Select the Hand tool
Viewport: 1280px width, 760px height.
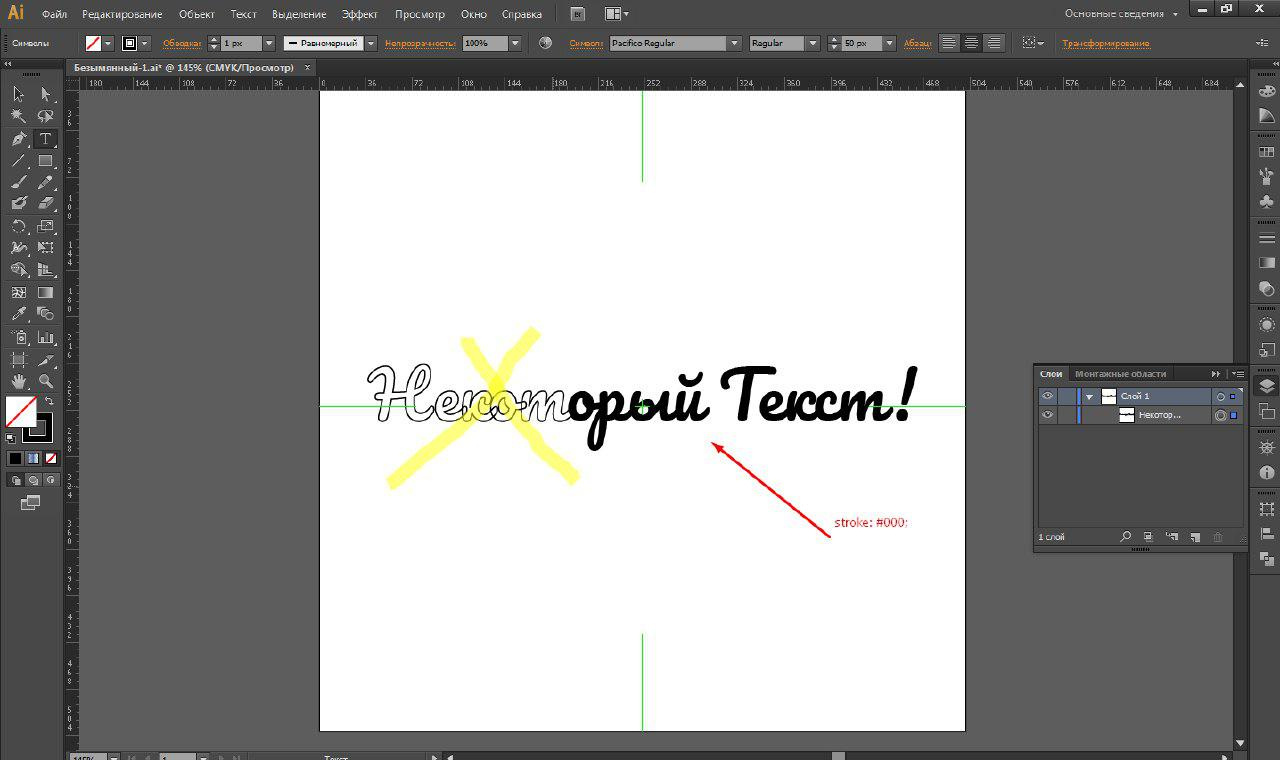tap(18, 381)
